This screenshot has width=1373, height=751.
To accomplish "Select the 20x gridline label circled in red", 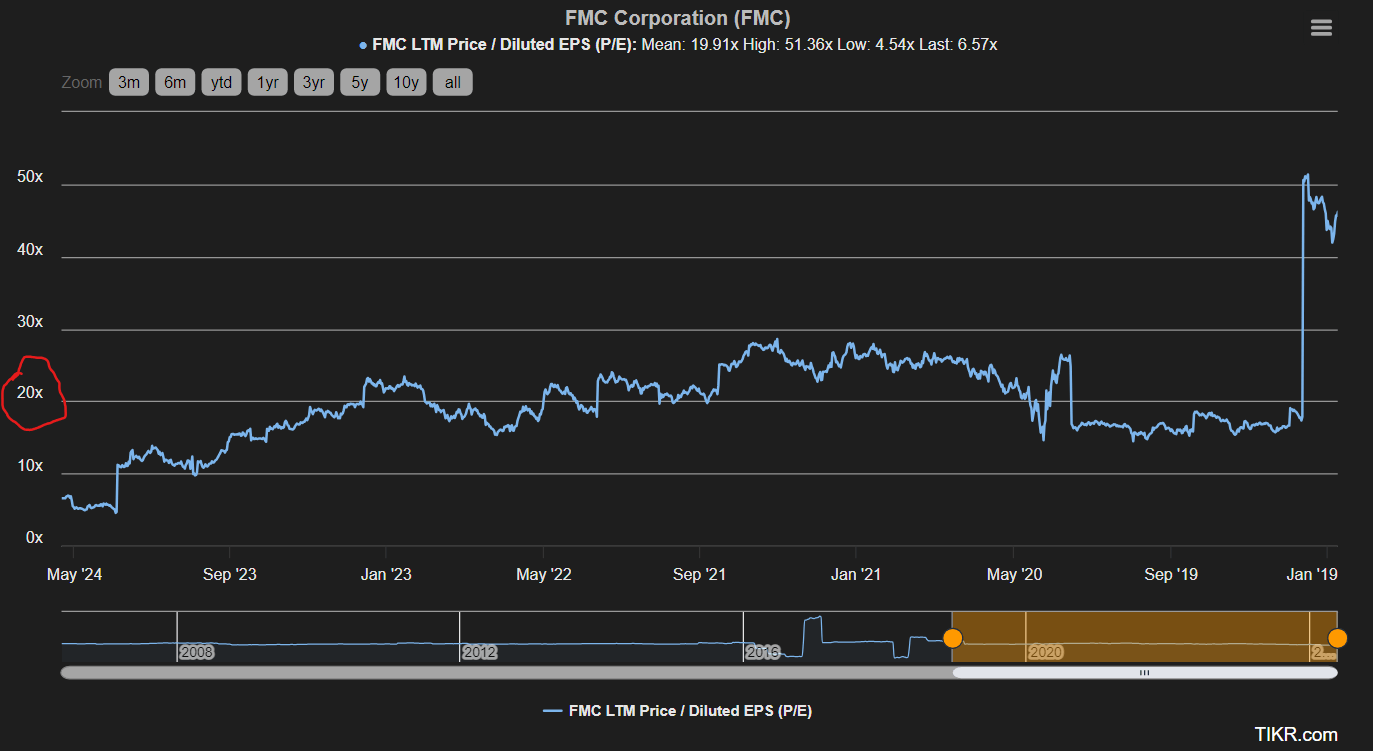I will pyautogui.click(x=32, y=392).
